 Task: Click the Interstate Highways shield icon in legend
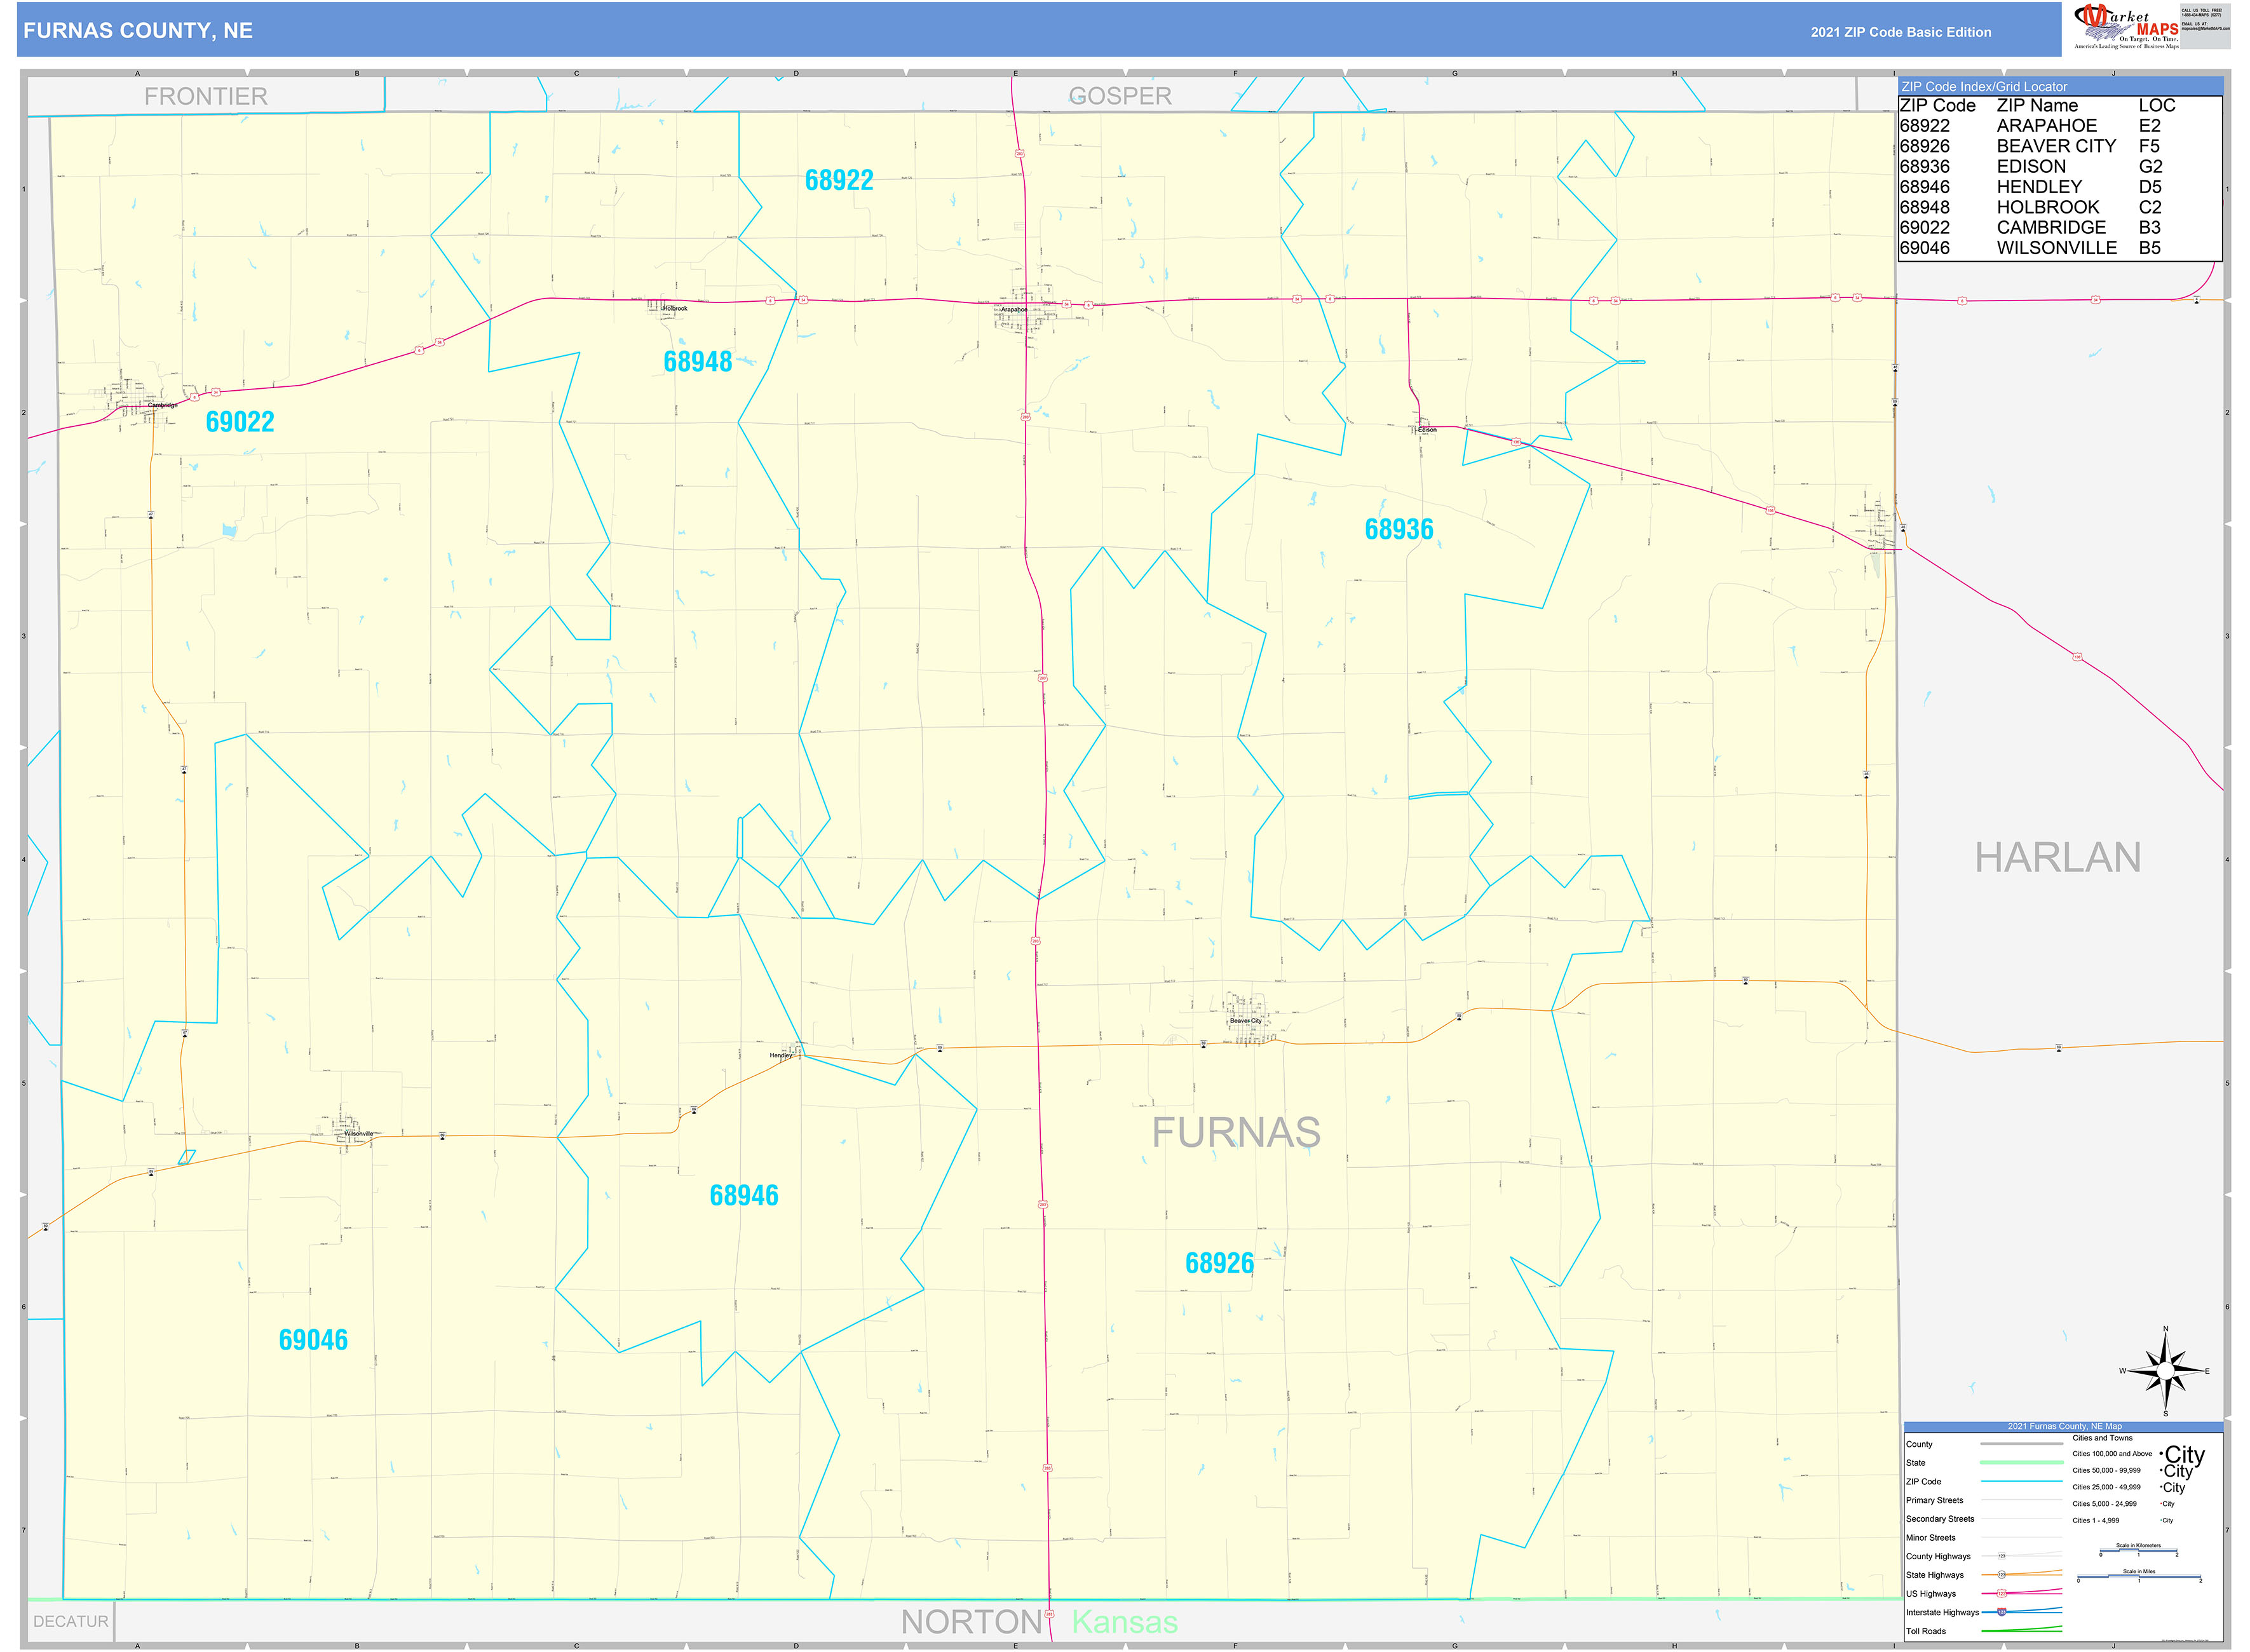coord(2001,1613)
